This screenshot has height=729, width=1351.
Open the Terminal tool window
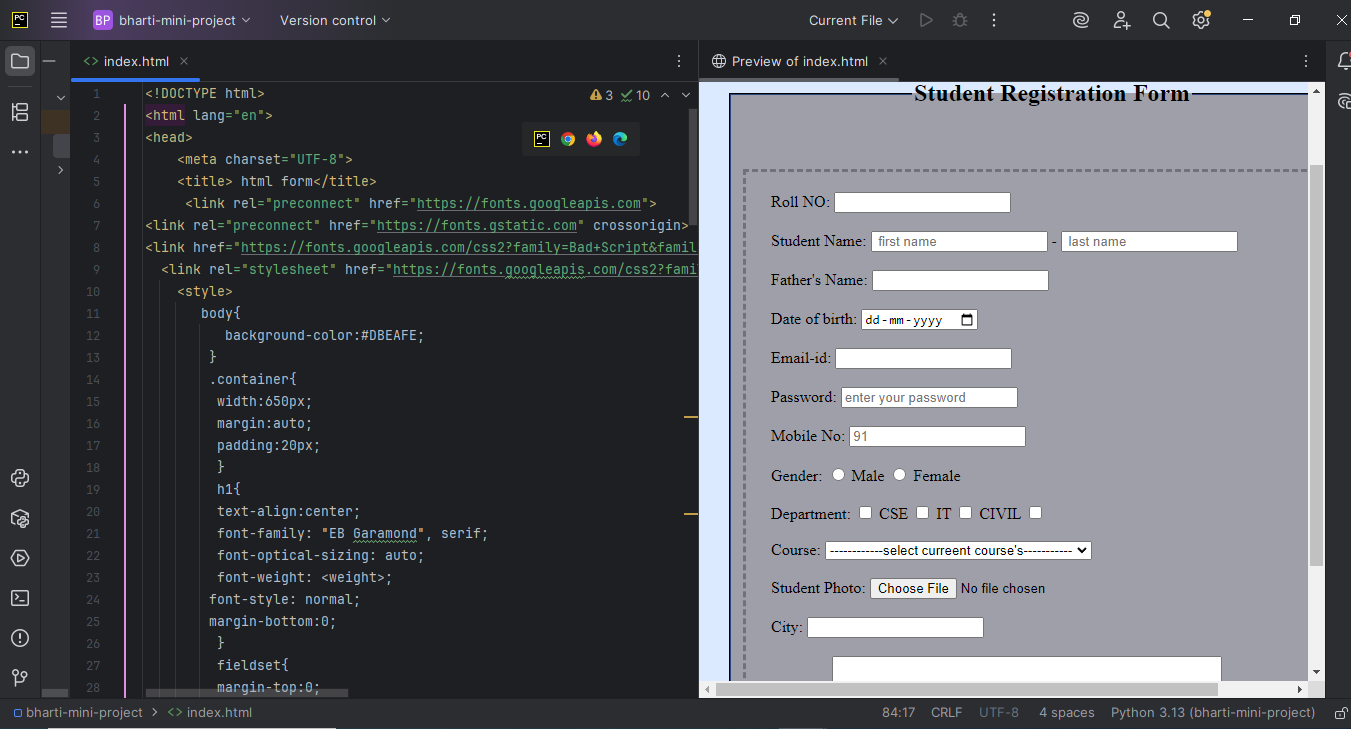pyautogui.click(x=19, y=597)
